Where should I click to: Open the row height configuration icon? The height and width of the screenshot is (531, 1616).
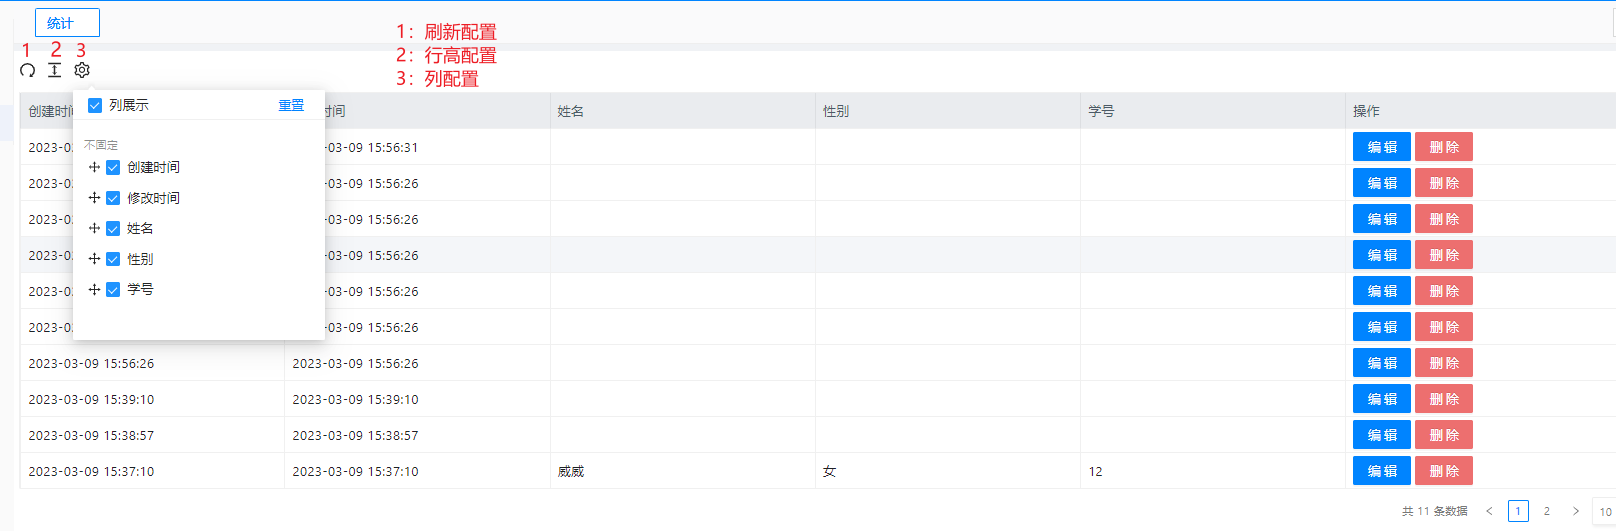pyautogui.click(x=55, y=70)
